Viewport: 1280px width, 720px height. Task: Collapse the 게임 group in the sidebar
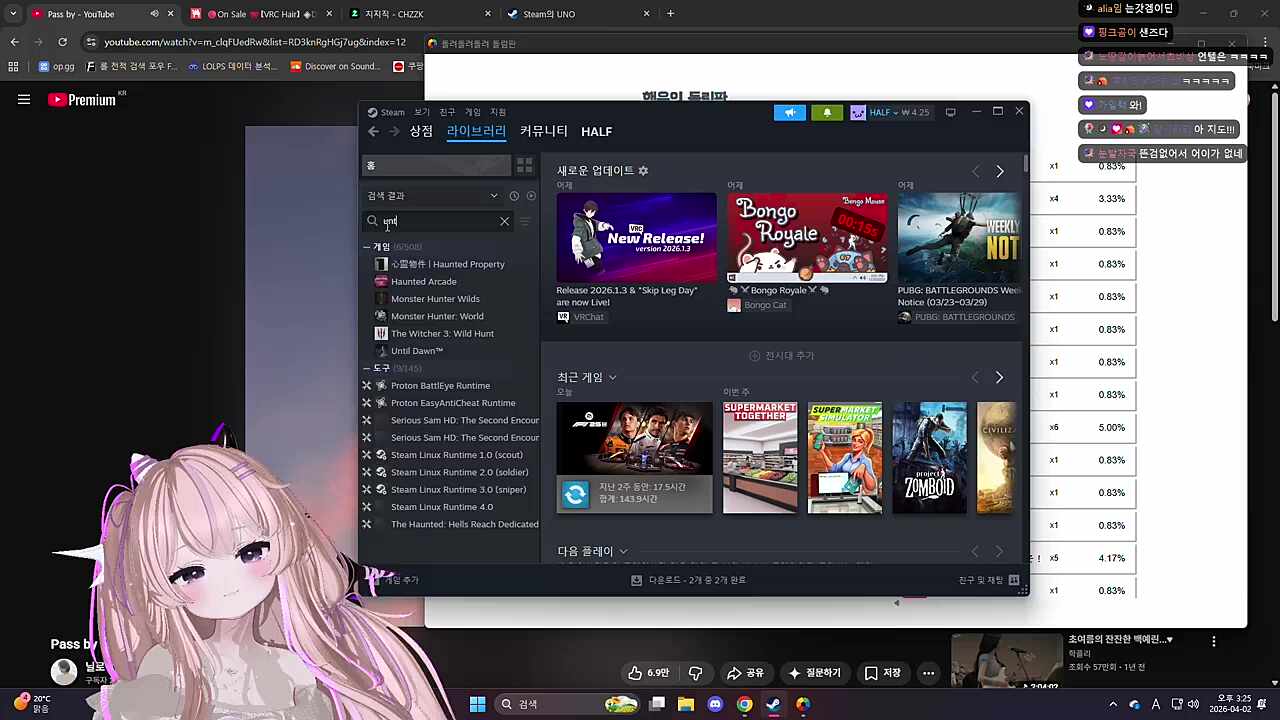[368, 246]
